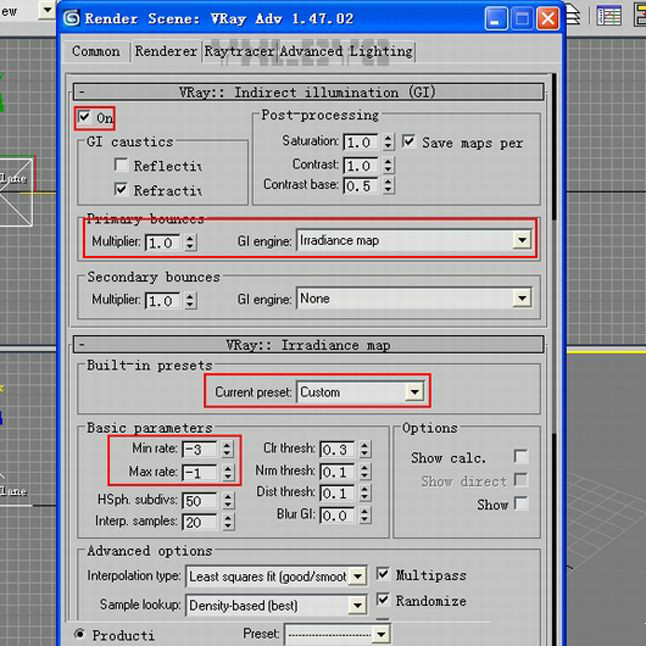
Task: Toggle the Multipass checkbox
Action: tap(383, 574)
